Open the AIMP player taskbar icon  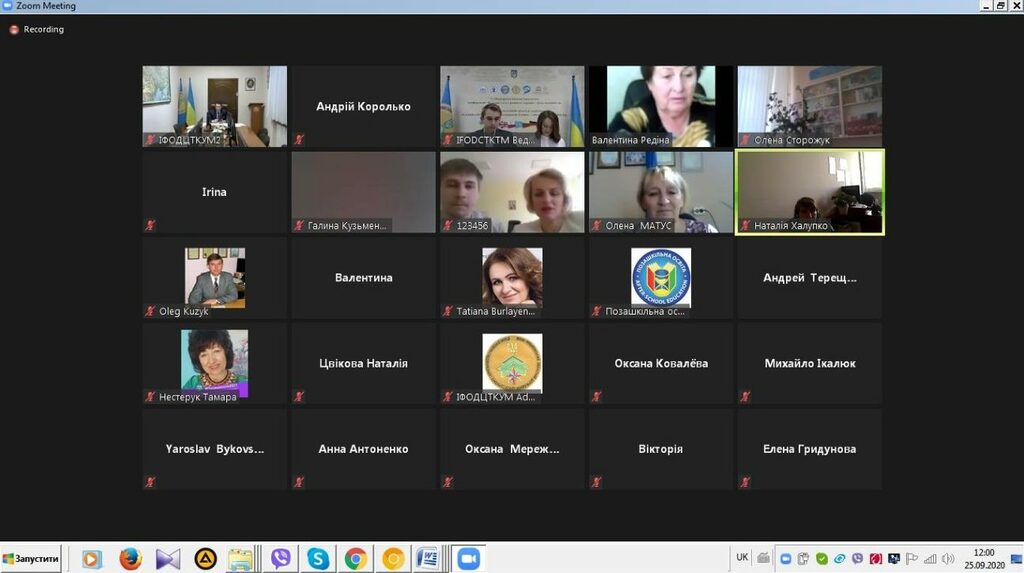(x=205, y=558)
